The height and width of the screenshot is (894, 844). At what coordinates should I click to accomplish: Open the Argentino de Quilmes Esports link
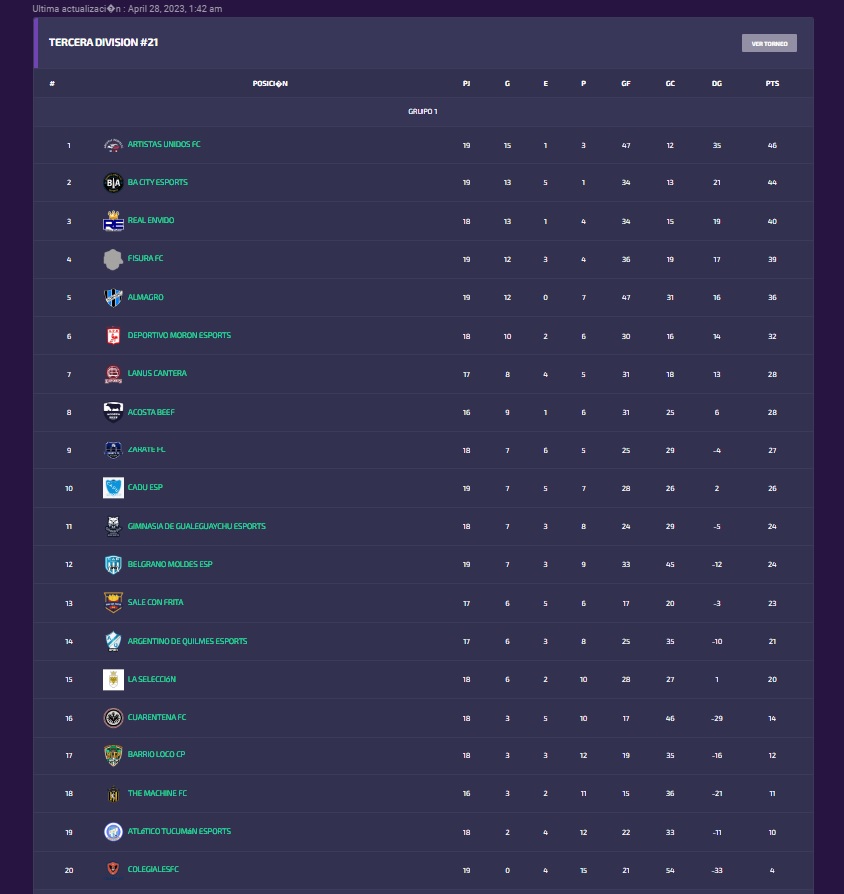click(187, 641)
